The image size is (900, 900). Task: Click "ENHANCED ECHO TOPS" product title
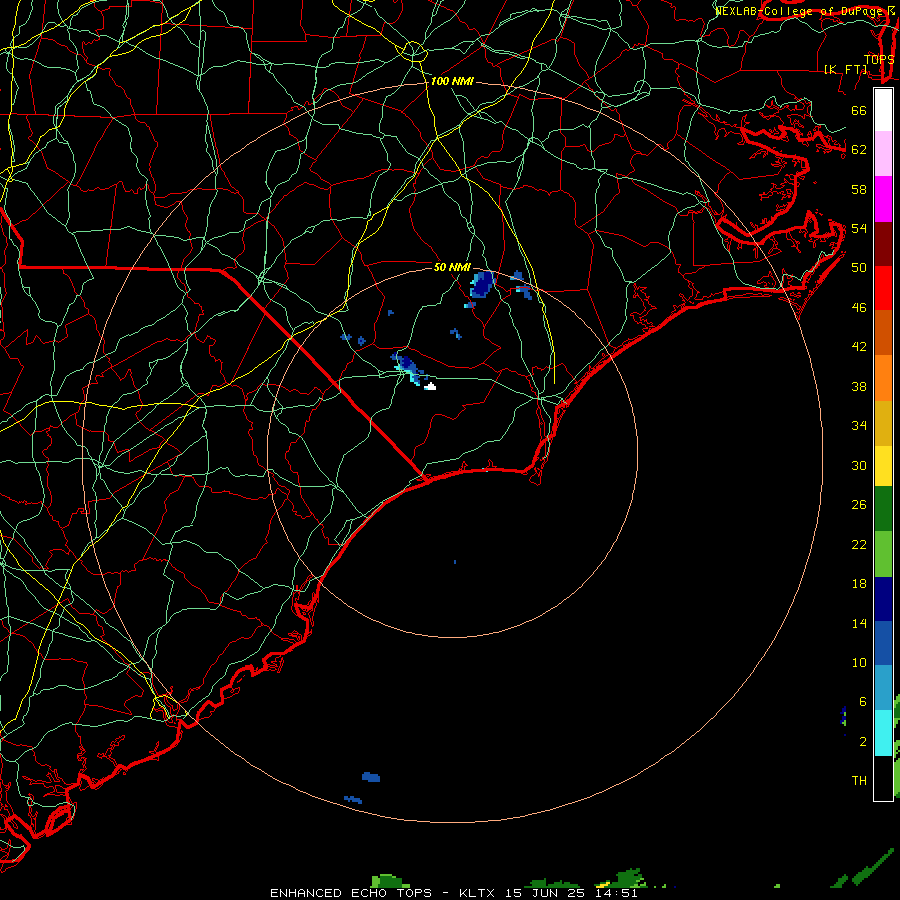351,893
